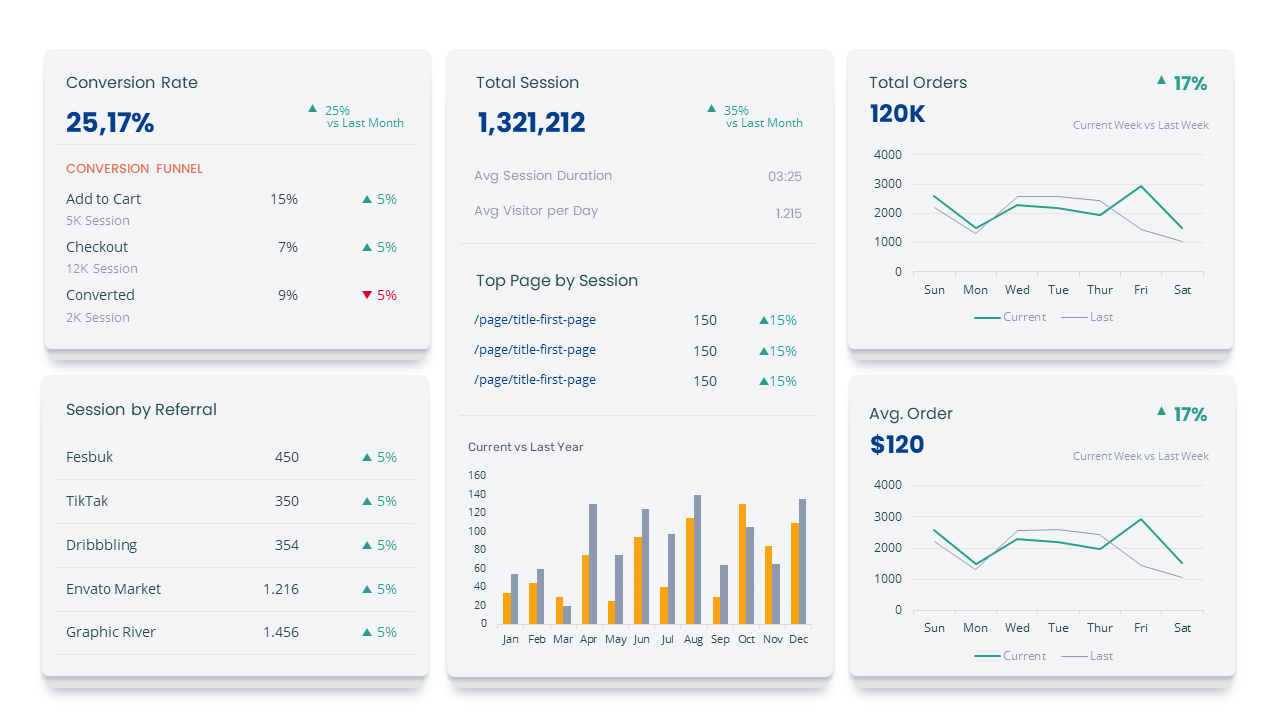Click the Fri label in the Avg. Order chart
This screenshot has width=1280, height=720.
[1141, 628]
